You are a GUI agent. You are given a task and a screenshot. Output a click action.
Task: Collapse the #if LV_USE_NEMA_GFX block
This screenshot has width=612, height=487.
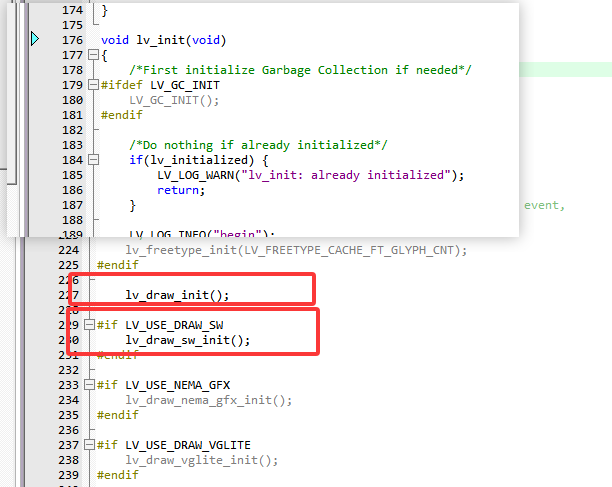(x=90, y=385)
